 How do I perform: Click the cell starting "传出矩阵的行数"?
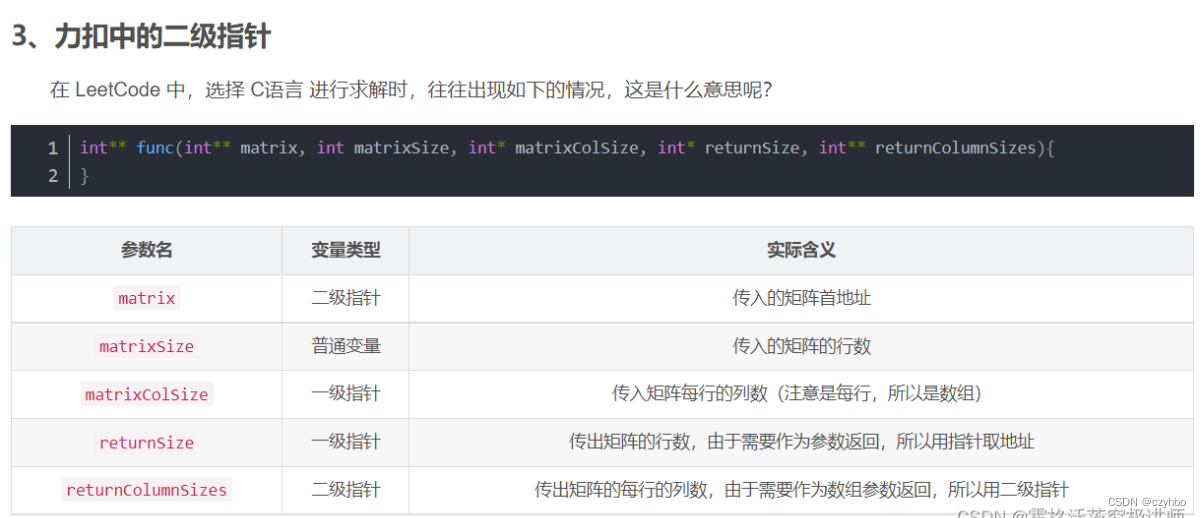pyautogui.click(x=801, y=442)
